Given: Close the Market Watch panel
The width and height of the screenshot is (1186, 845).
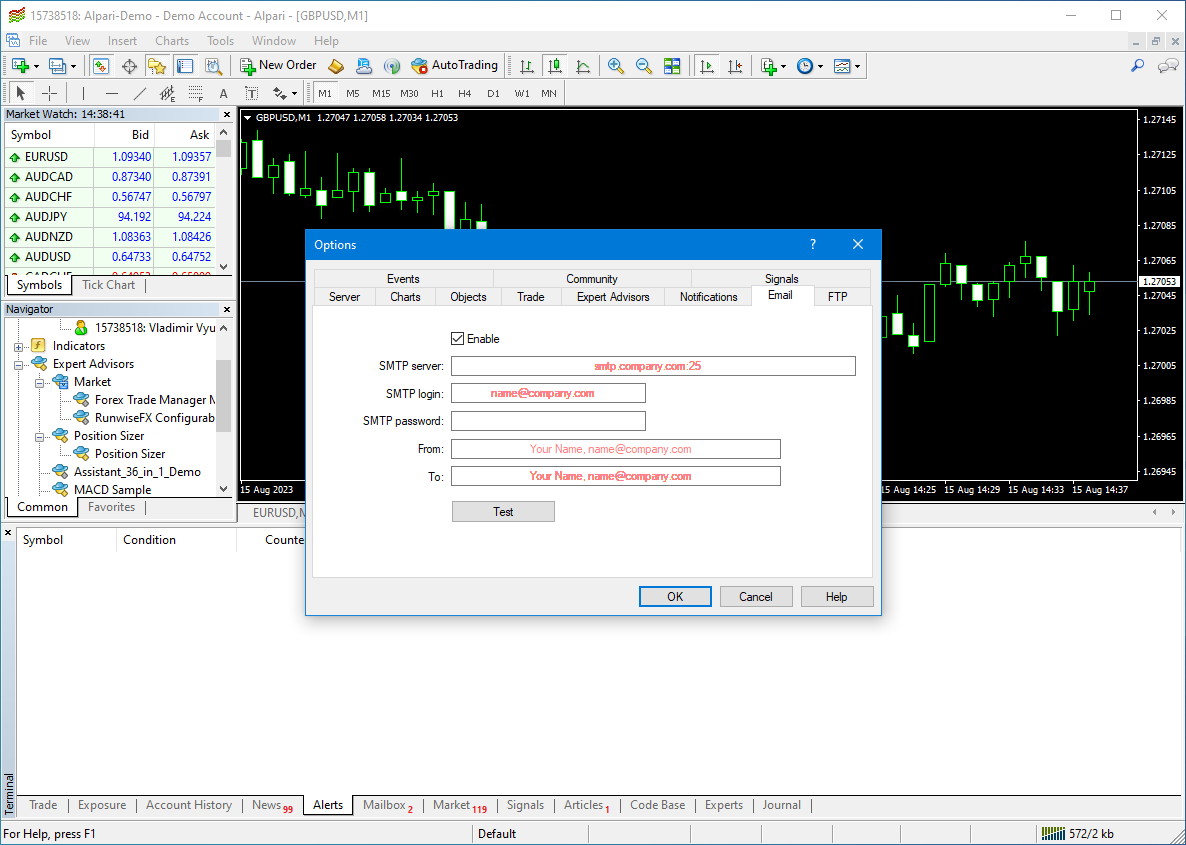Looking at the screenshot, I should click(x=226, y=115).
